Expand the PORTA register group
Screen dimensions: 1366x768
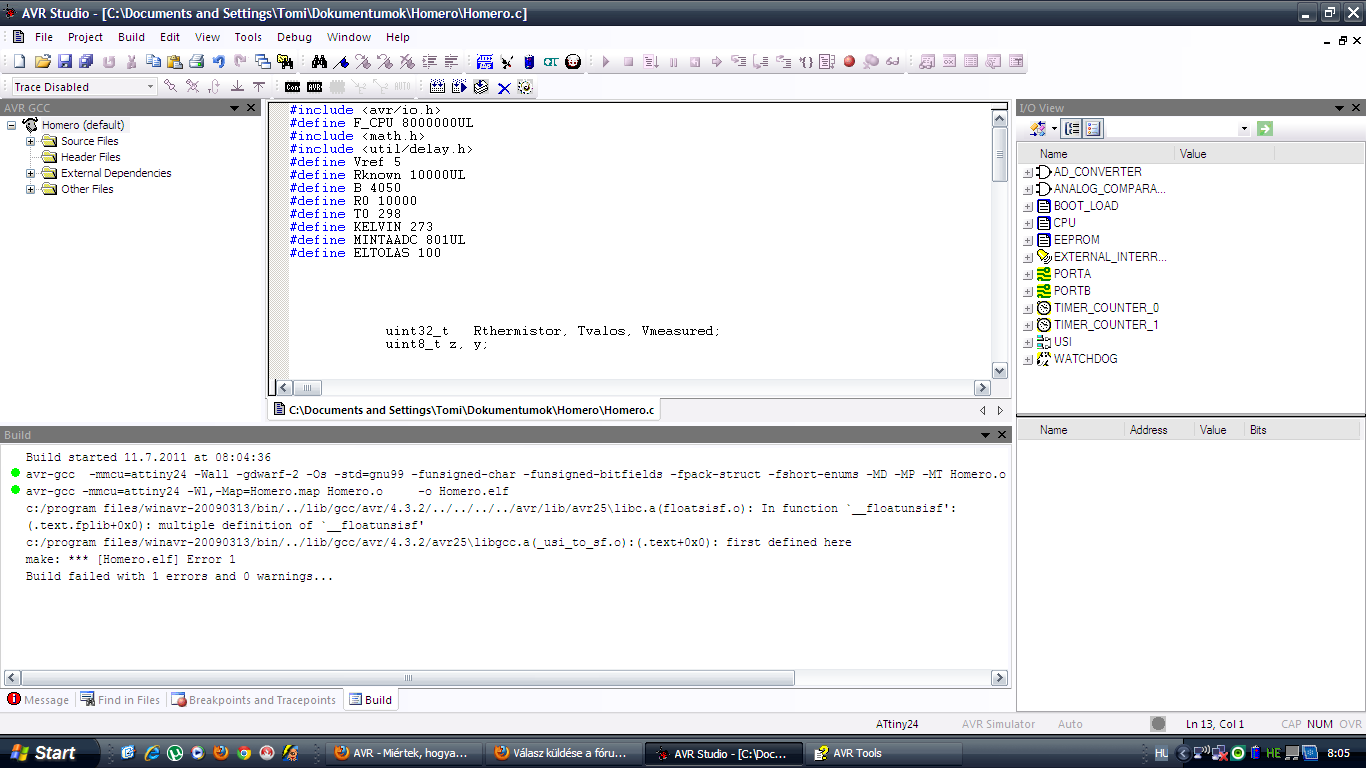point(1028,274)
